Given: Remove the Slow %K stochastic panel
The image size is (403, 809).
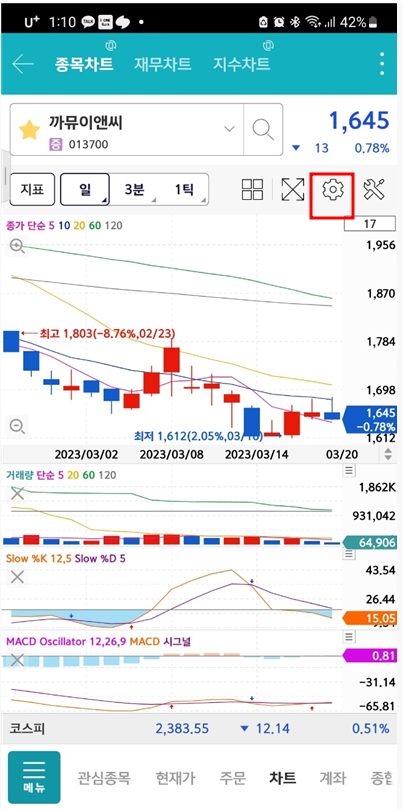Looking at the screenshot, I should coord(17,577).
